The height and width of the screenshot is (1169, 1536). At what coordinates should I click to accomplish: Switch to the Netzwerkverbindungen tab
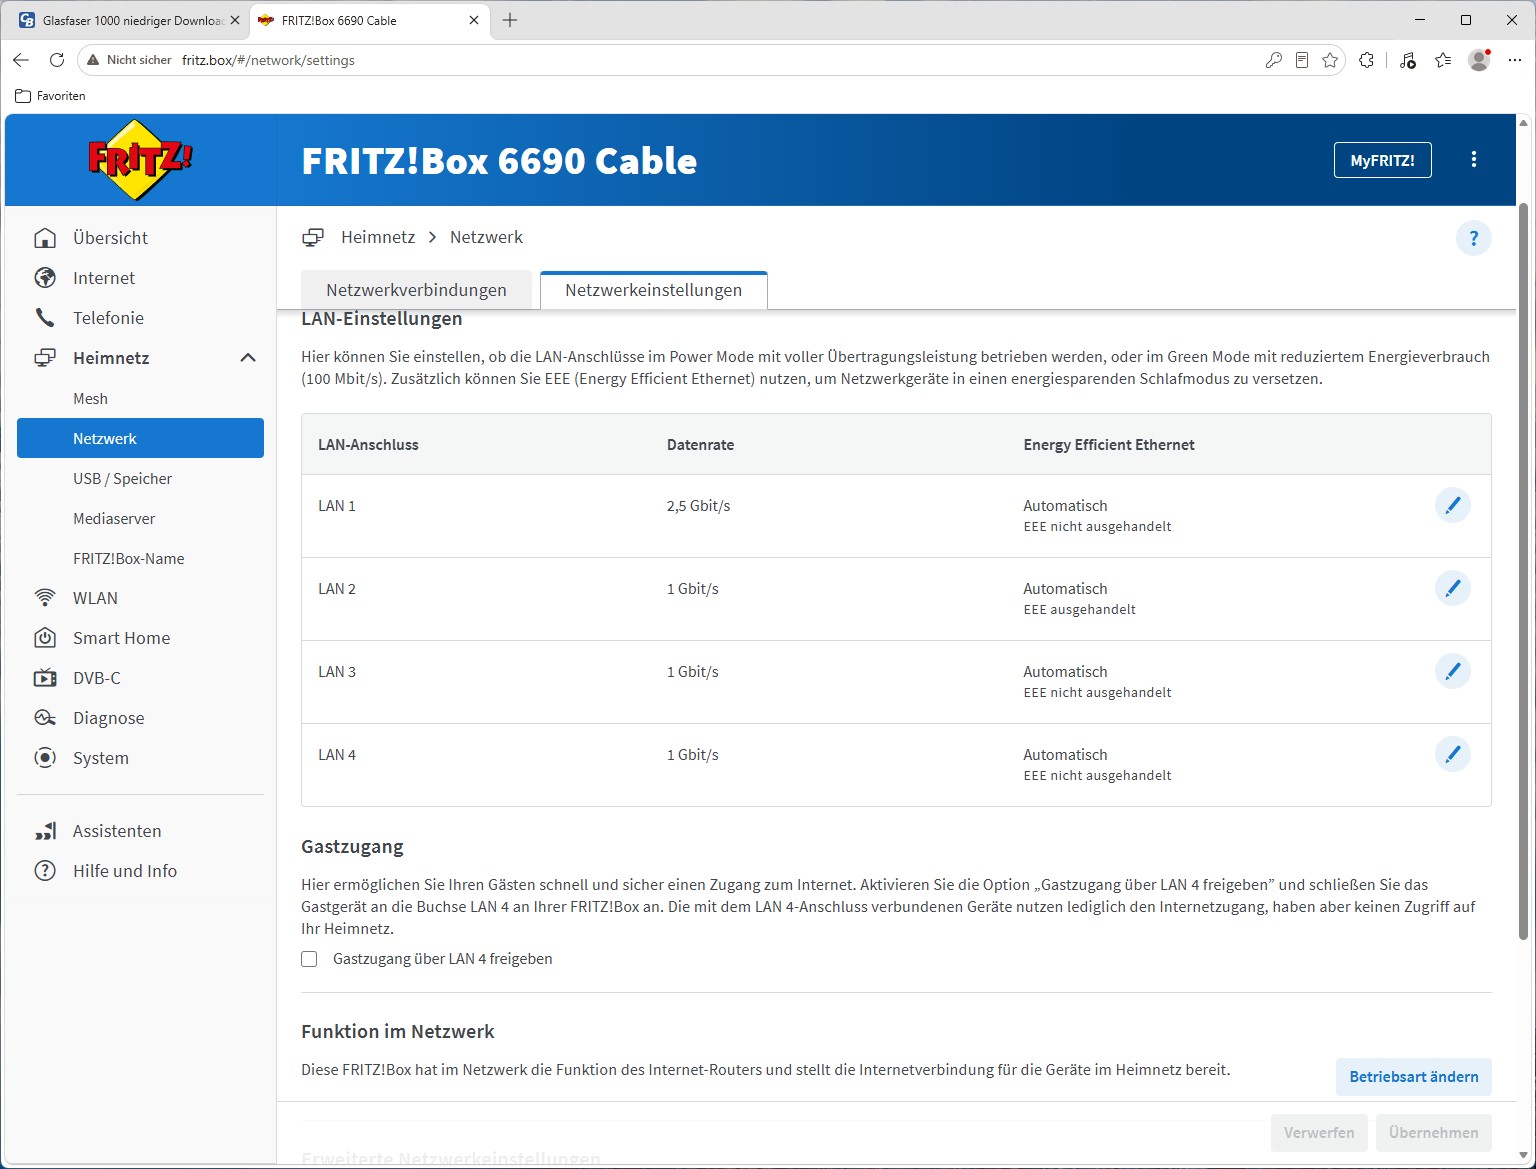416,290
